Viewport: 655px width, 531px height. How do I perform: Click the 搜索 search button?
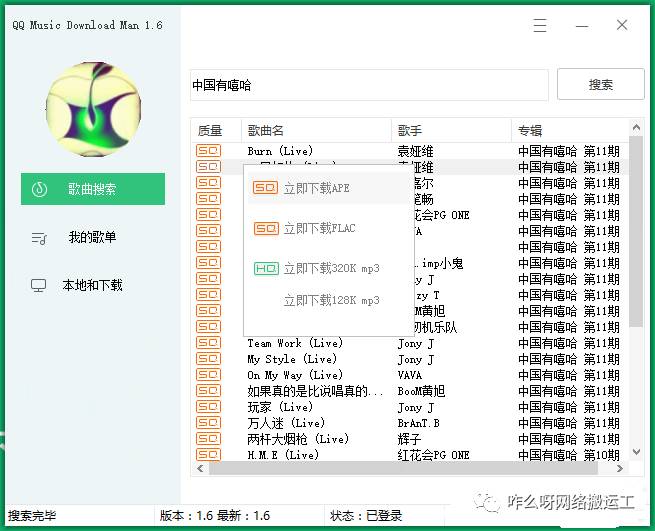click(600, 84)
